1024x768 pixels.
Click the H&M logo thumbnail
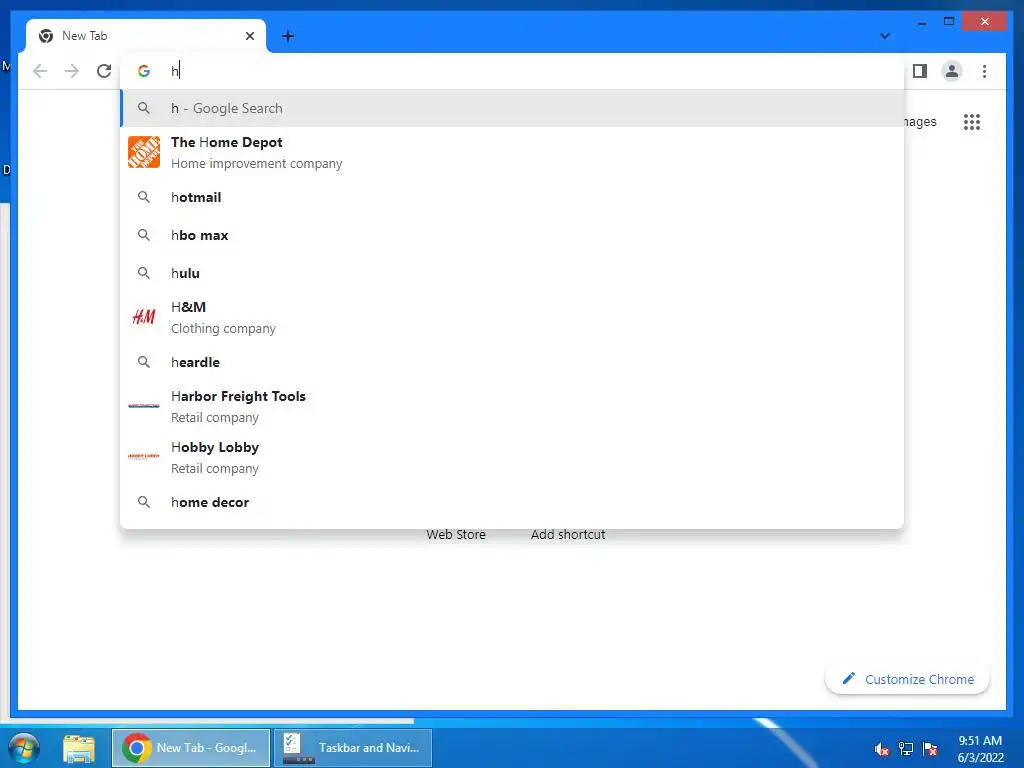coord(144,317)
